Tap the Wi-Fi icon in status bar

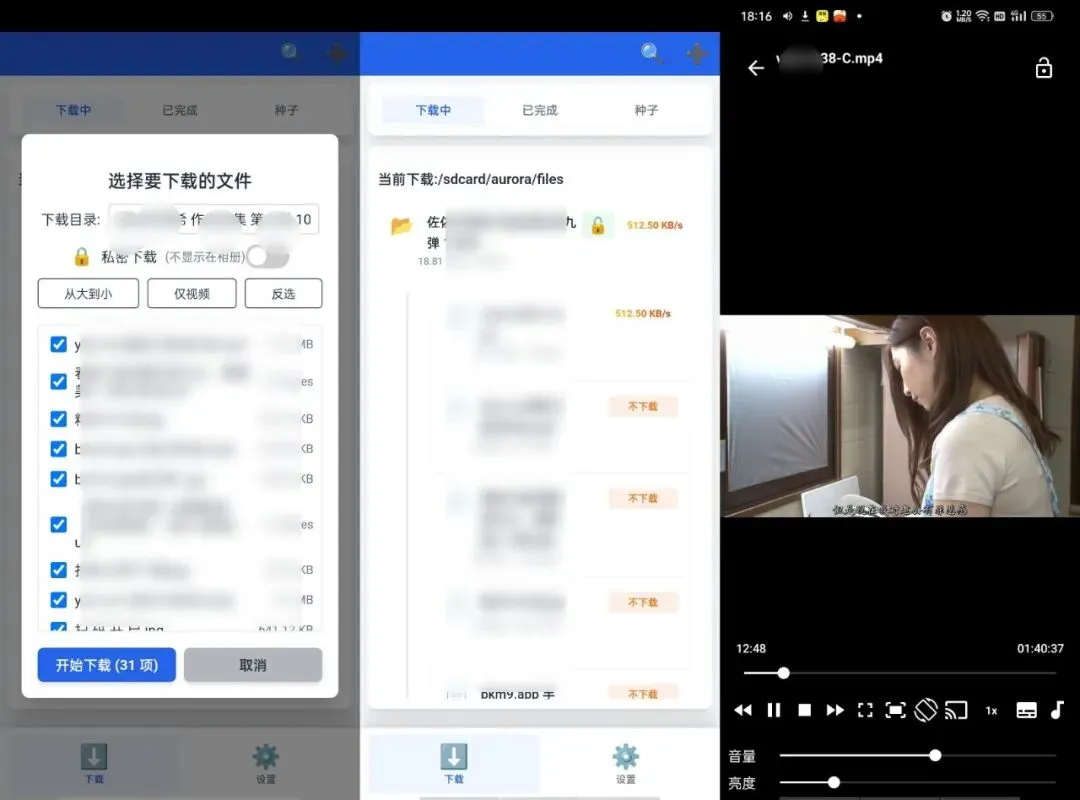coord(983,16)
